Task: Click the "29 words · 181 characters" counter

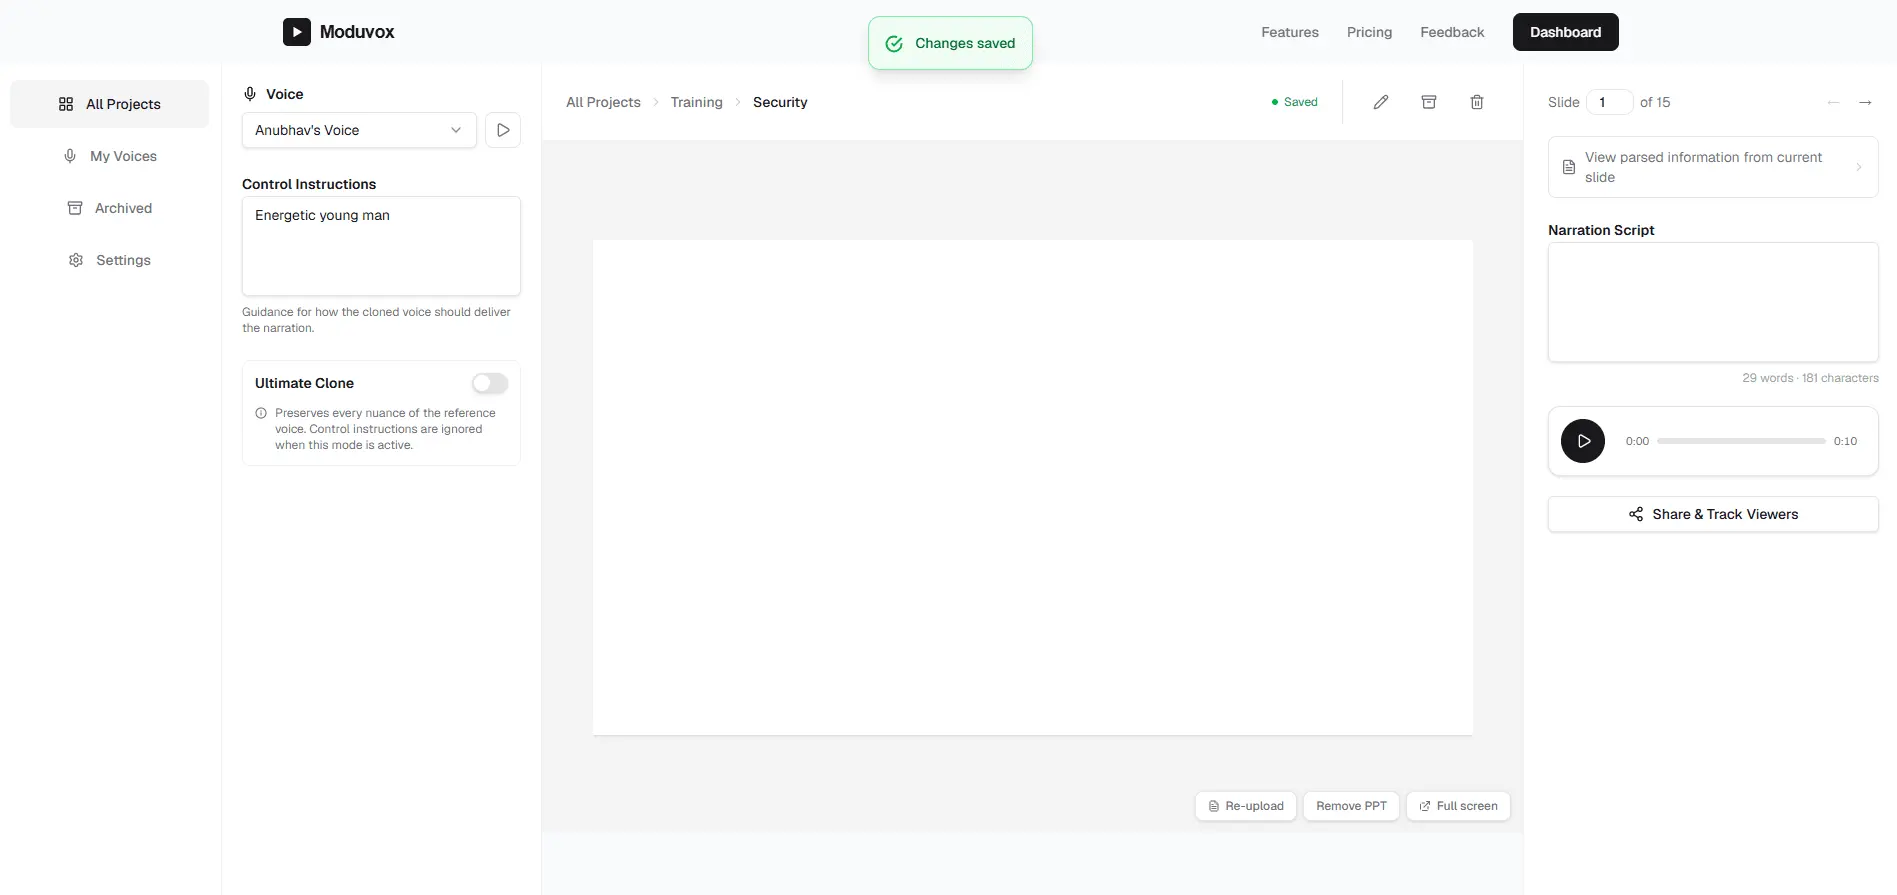Action: (1810, 378)
